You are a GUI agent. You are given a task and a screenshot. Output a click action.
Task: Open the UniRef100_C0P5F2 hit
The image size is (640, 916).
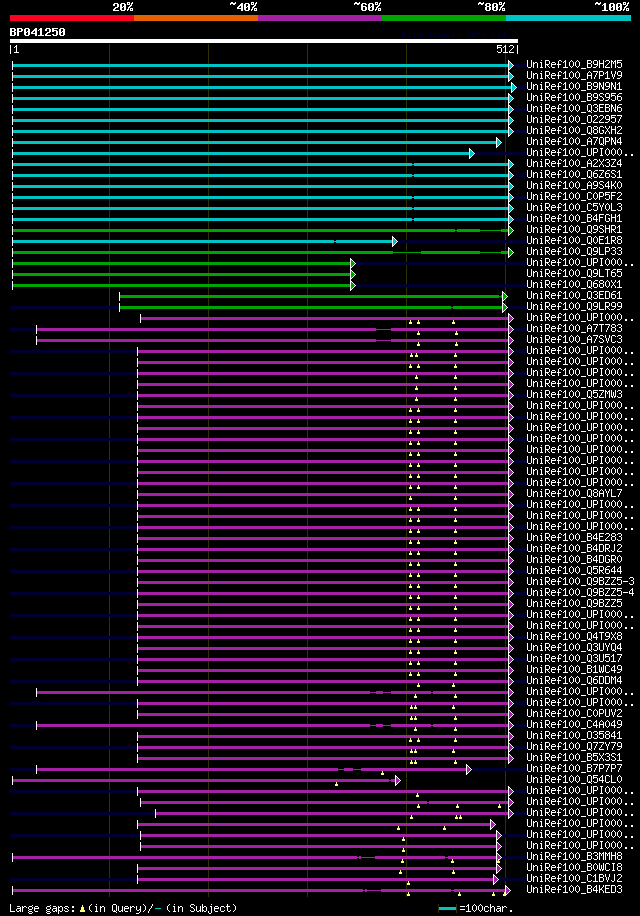(x=574, y=196)
